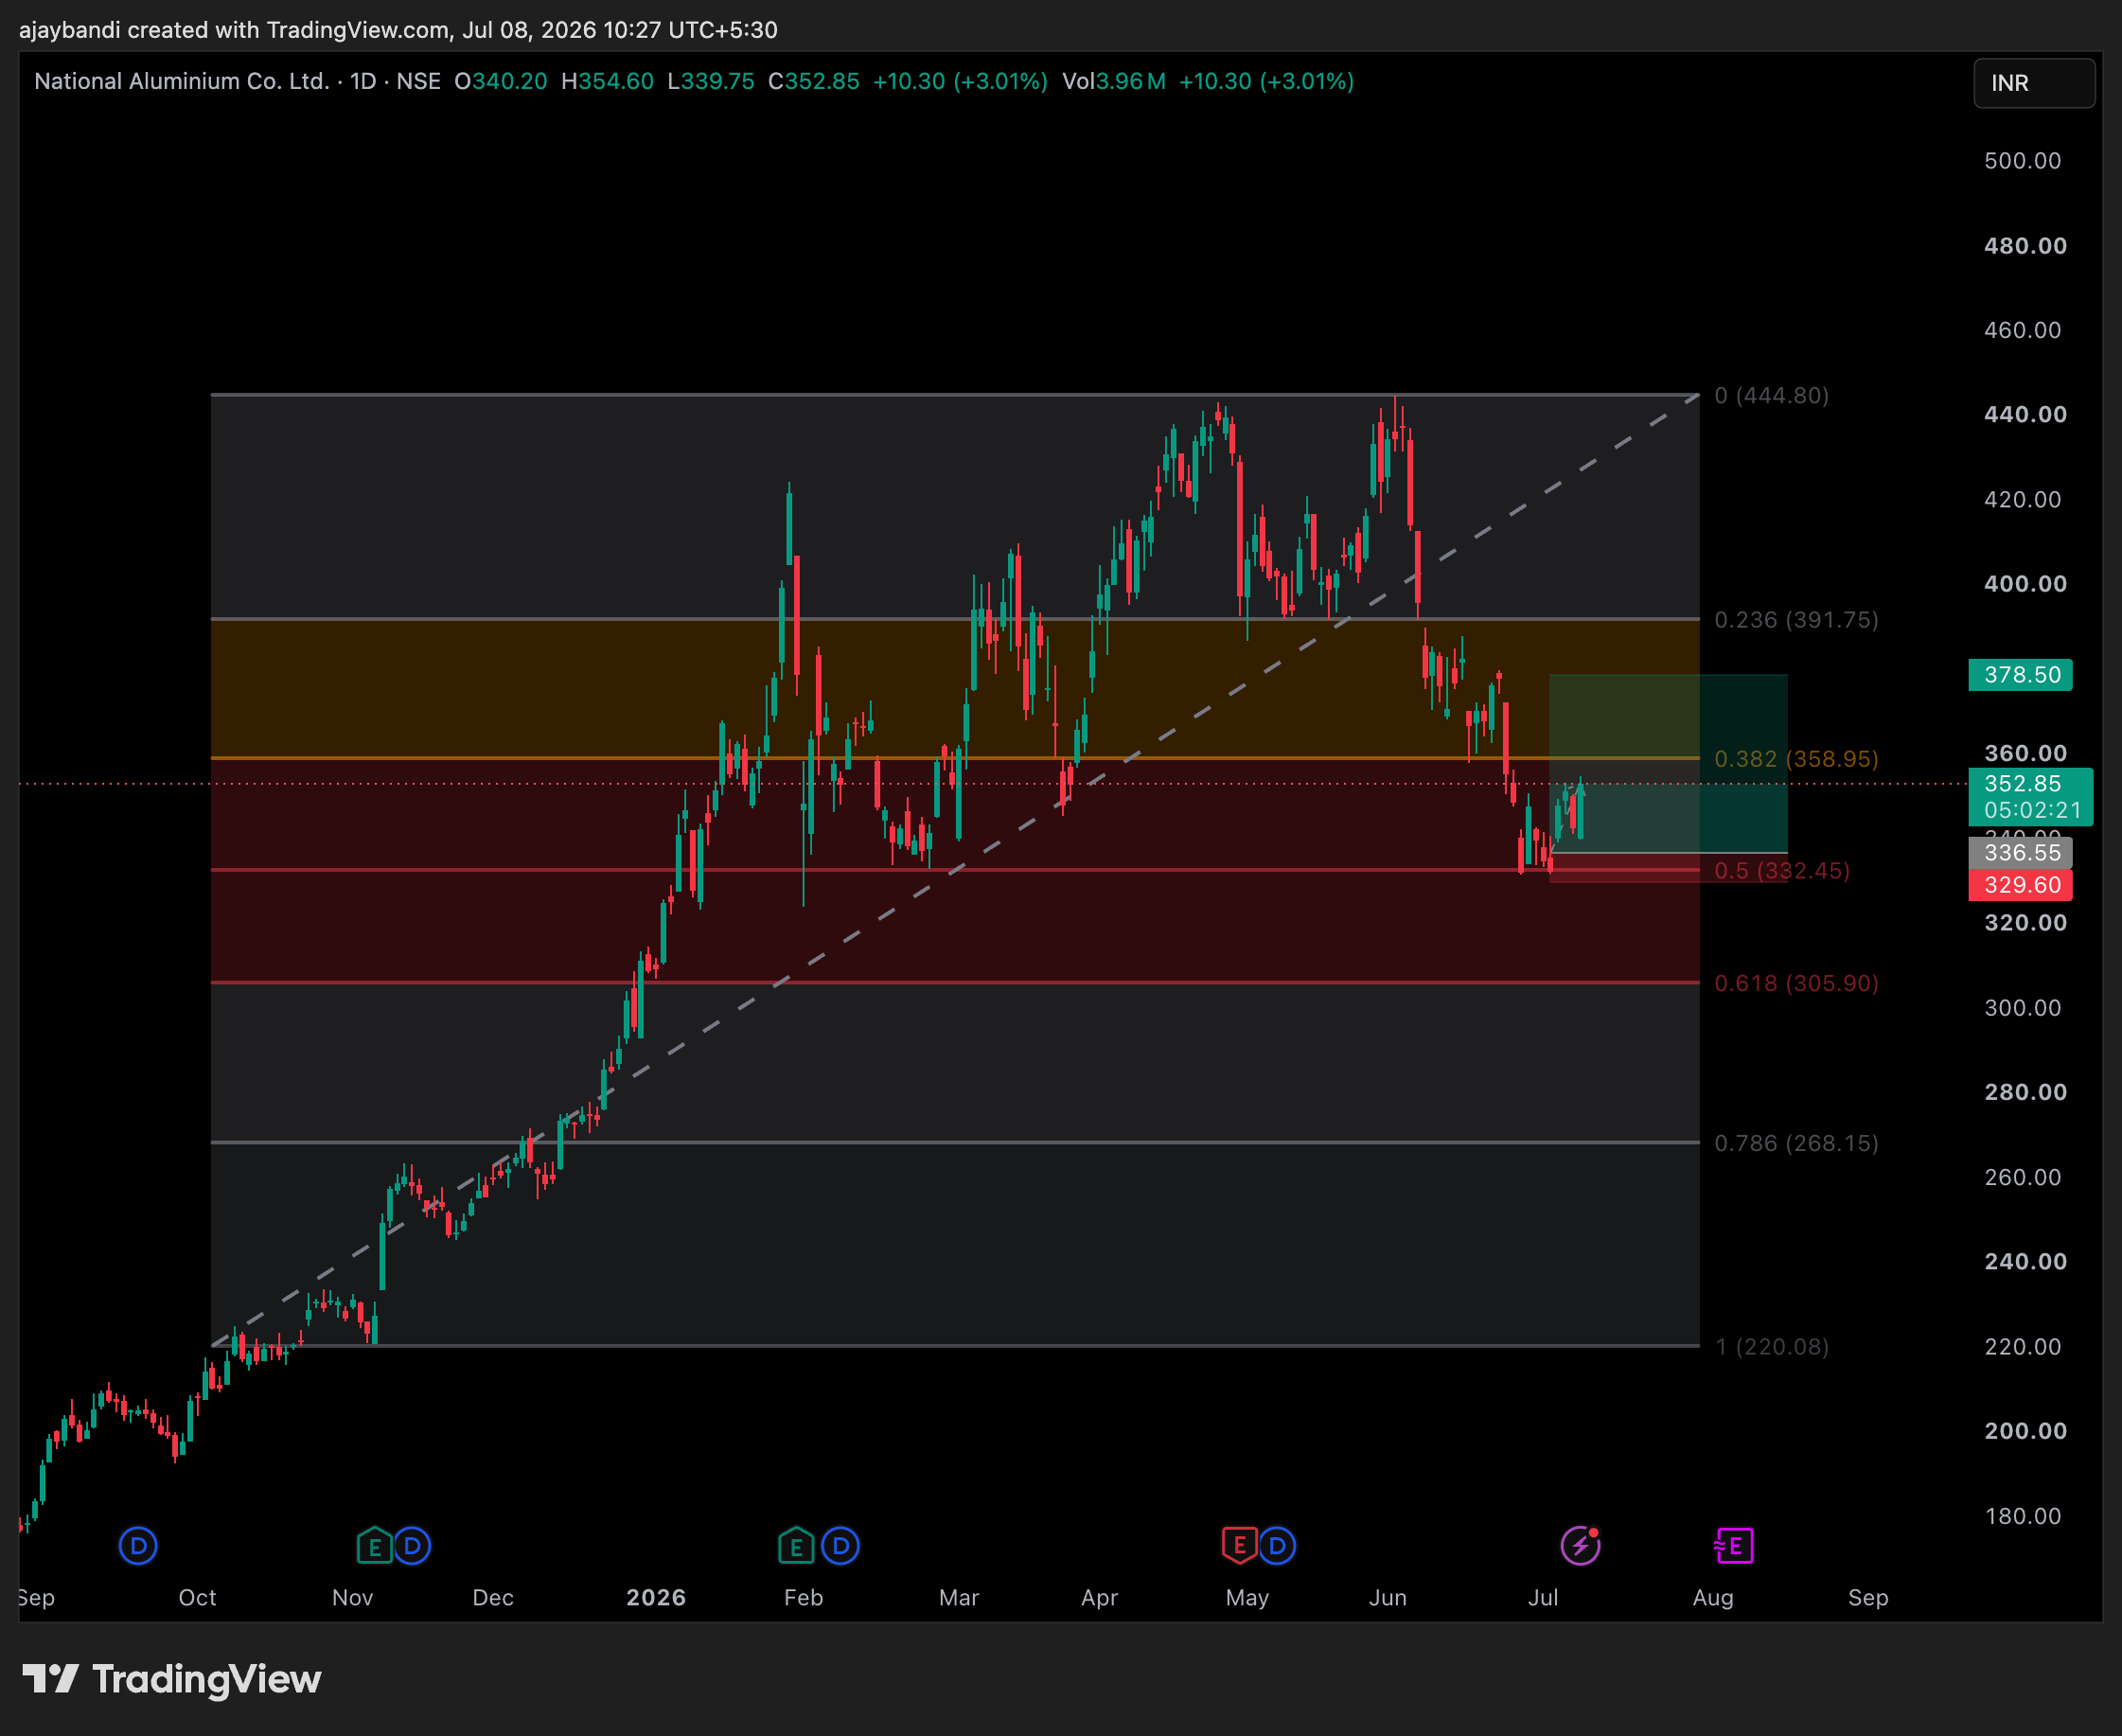Click the Fibonacci 1 (220.08) level label
2122x1736 pixels.
1772,1347
